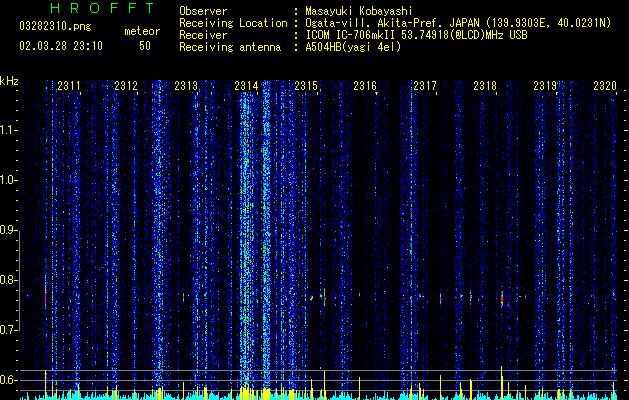Click the observer name Masayuki Kobayashi
This screenshot has height=400, width=629.
[x=359, y=11]
